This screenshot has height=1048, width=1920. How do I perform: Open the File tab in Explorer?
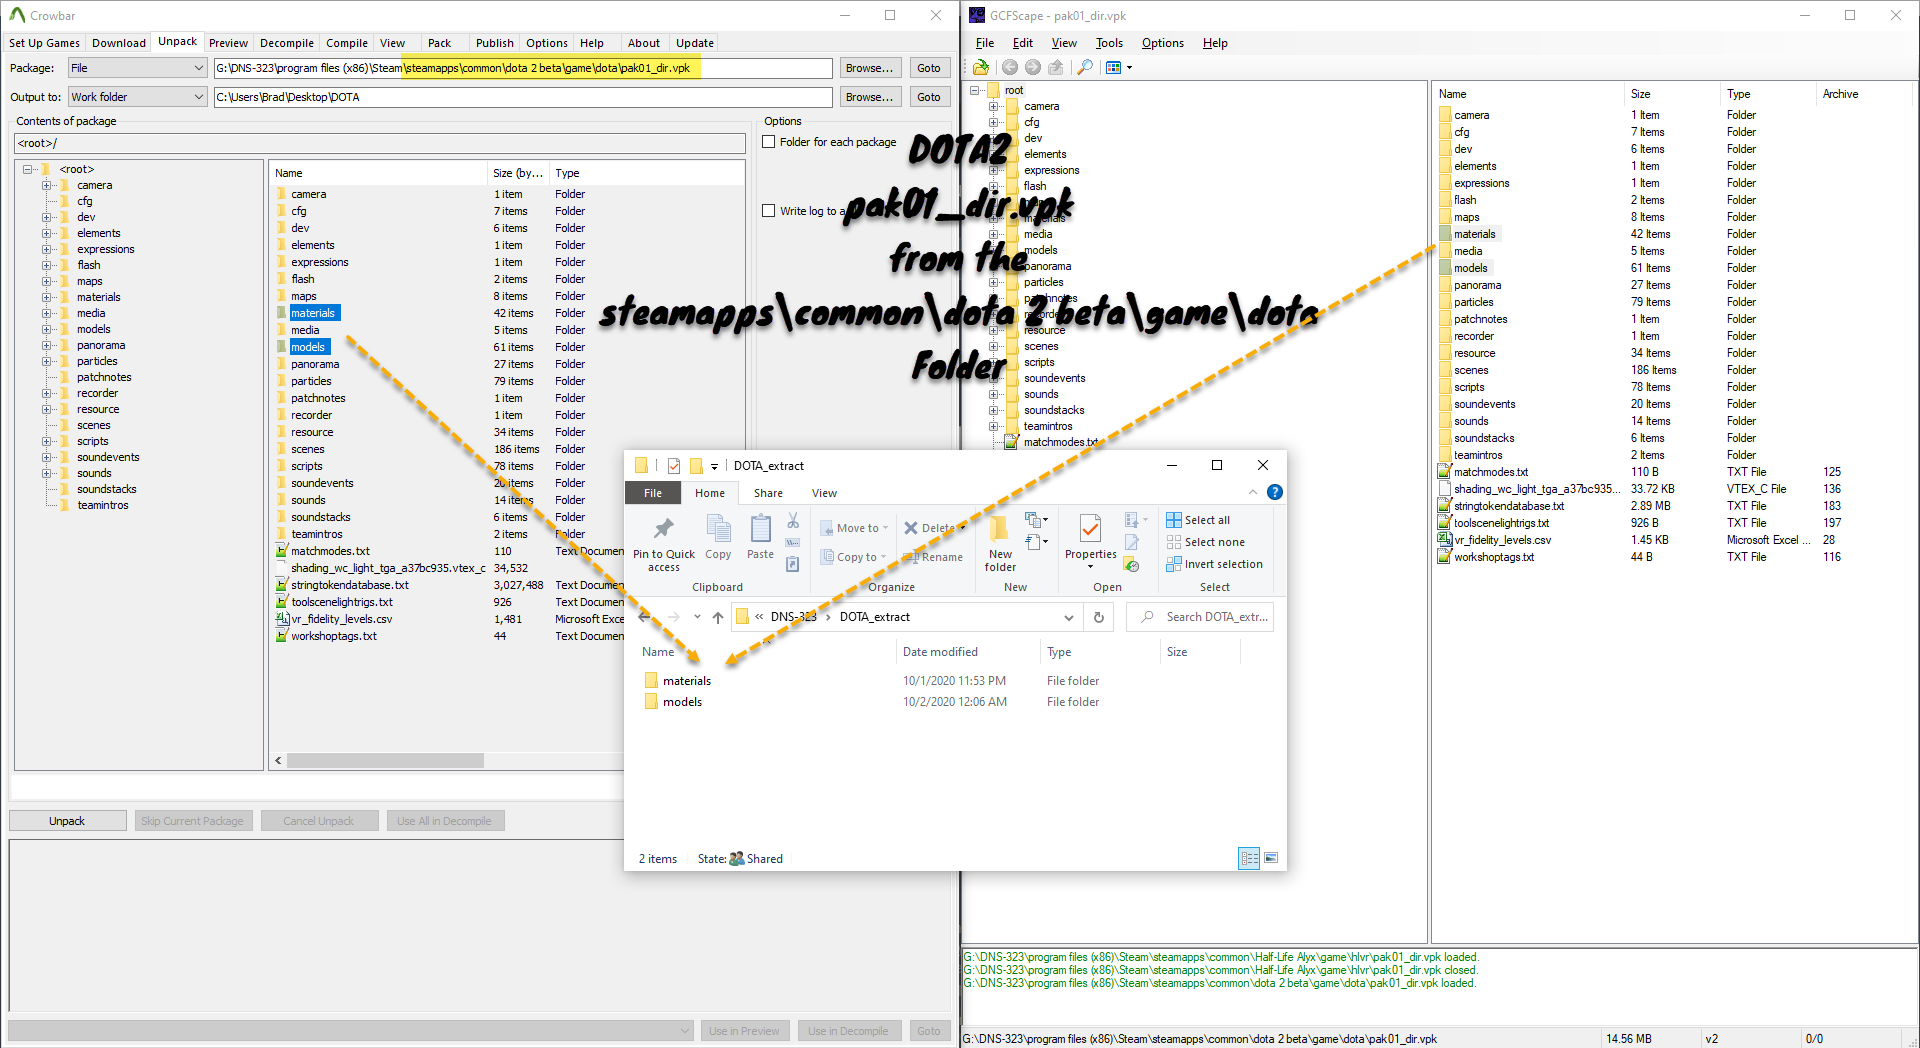(x=652, y=493)
